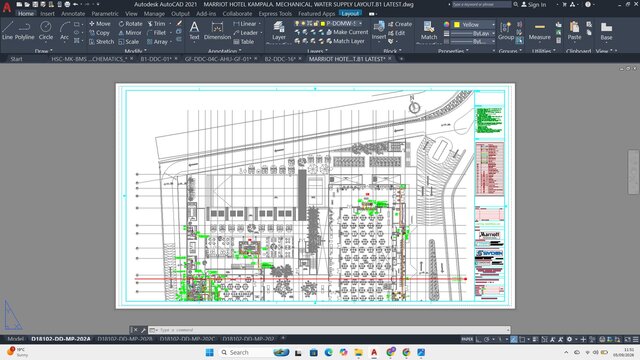Image resolution: width=640 pixels, height=360 pixels.
Task: Open the D18102-DD-MP-202B layout tab
Action: pos(125,339)
